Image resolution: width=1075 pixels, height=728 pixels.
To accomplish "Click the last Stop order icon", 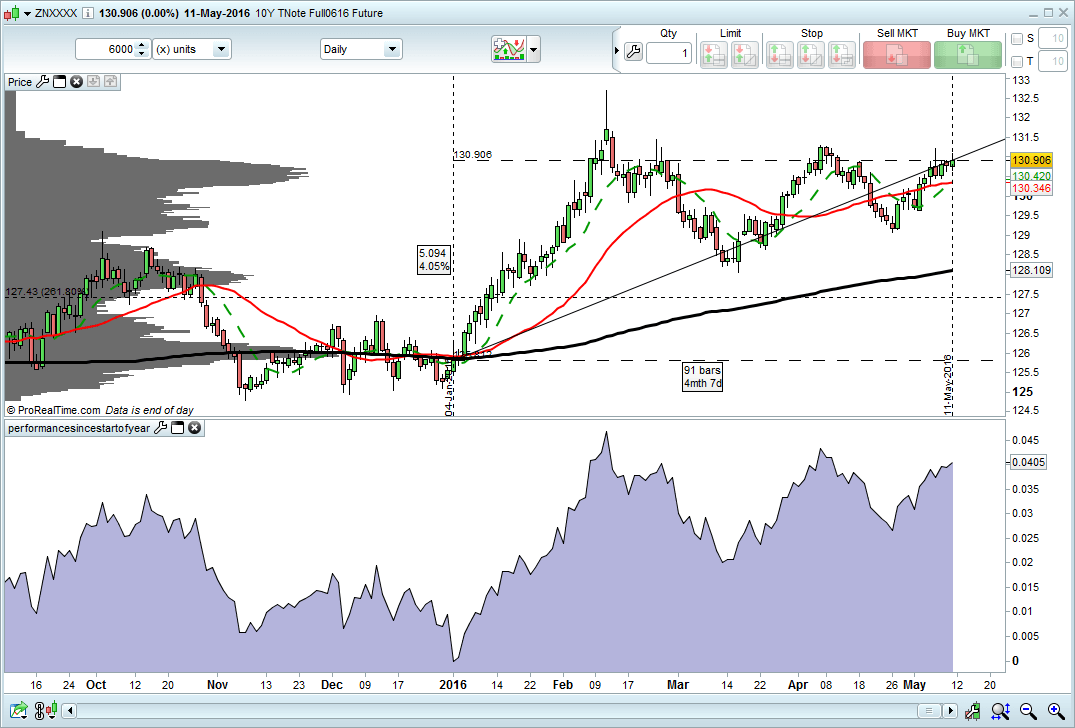I will click(842, 55).
